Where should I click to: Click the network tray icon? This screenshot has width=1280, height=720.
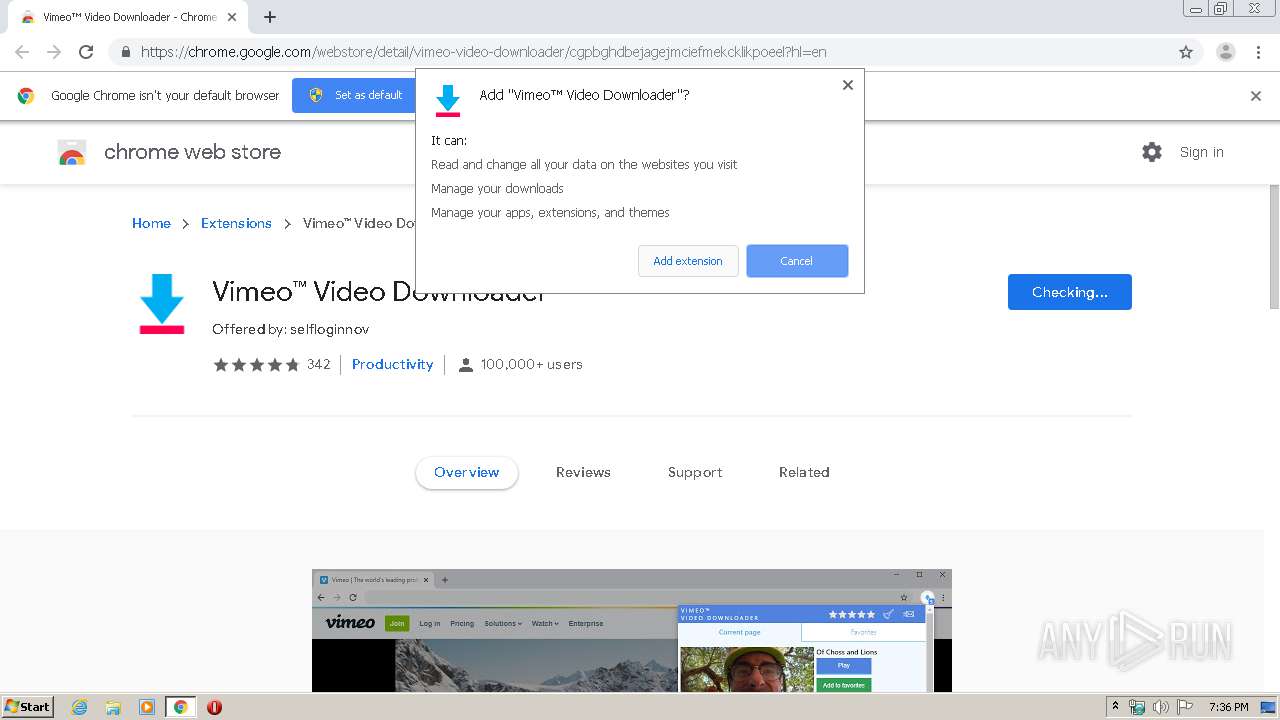point(1137,707)
